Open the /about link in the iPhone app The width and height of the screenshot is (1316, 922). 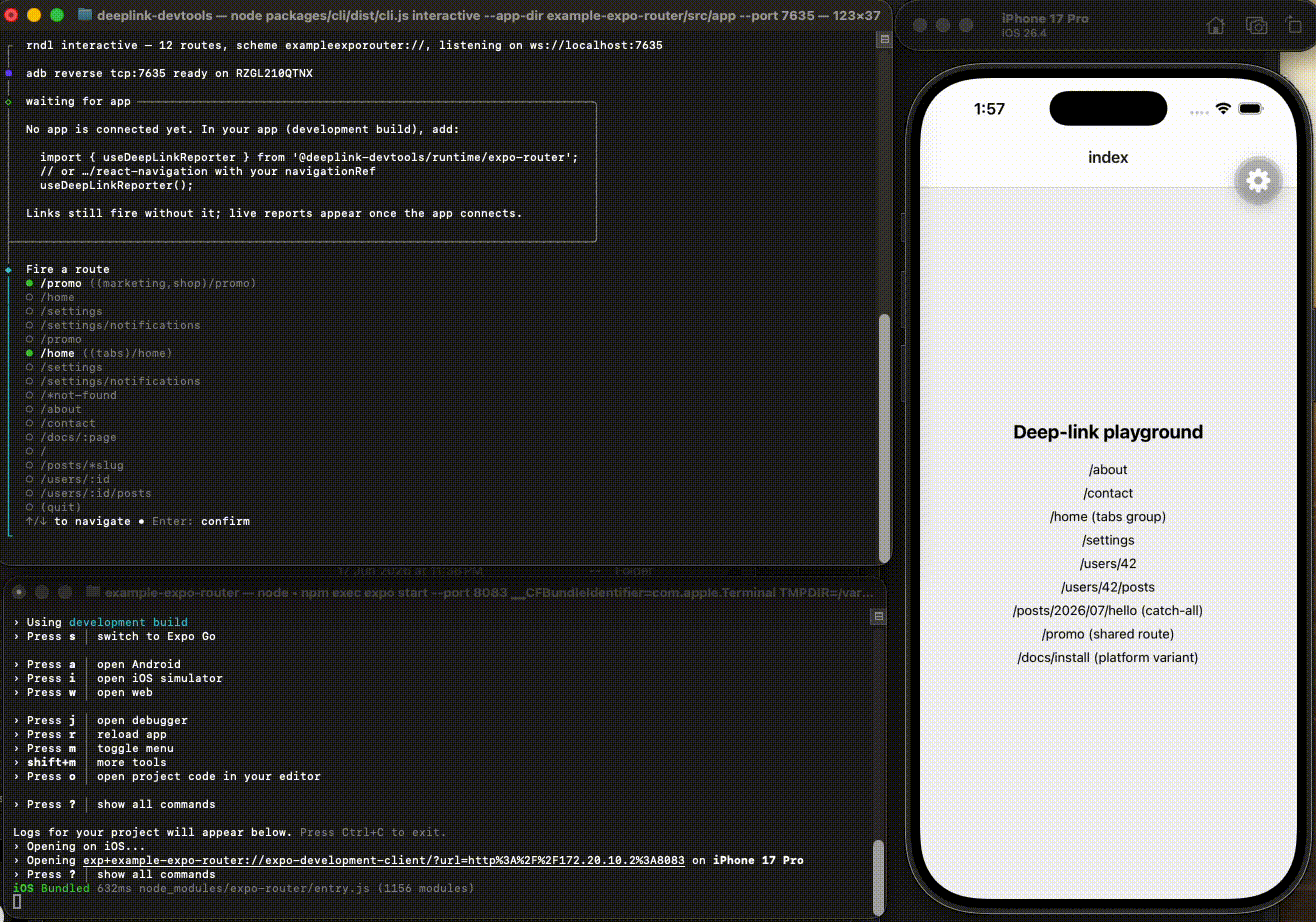point(1108,470)
